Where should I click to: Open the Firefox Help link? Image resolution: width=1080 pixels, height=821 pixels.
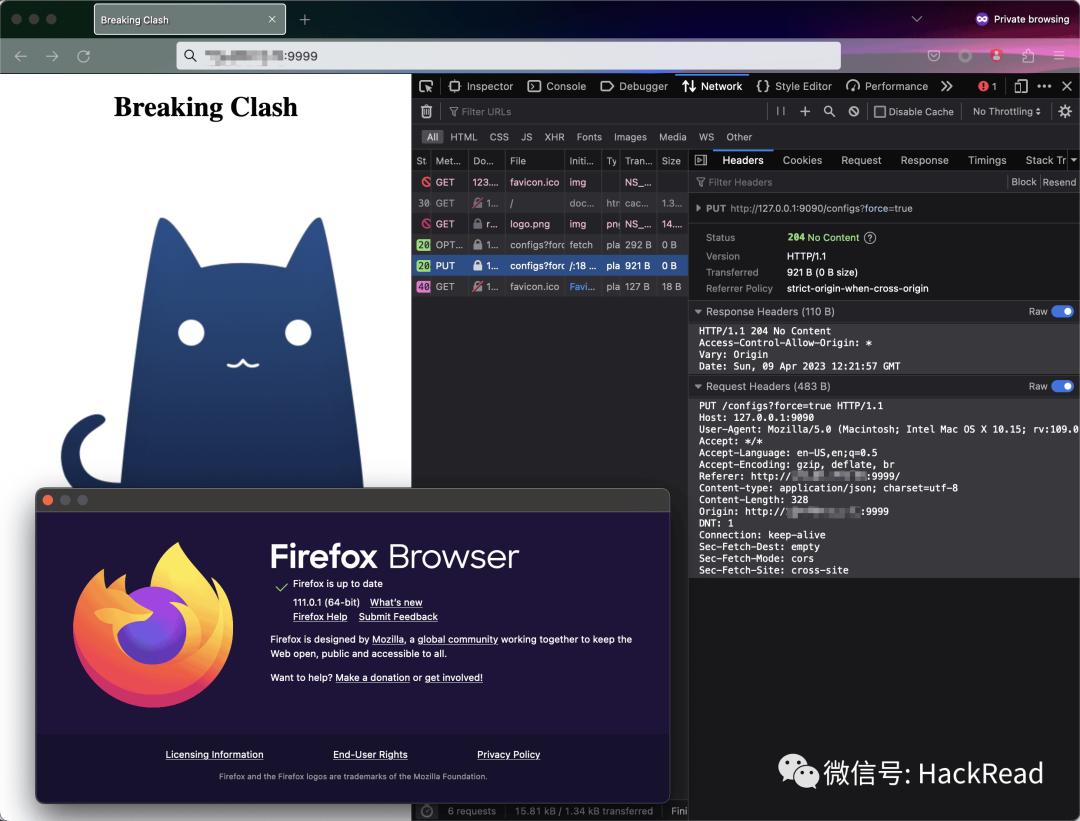point(320,617)
